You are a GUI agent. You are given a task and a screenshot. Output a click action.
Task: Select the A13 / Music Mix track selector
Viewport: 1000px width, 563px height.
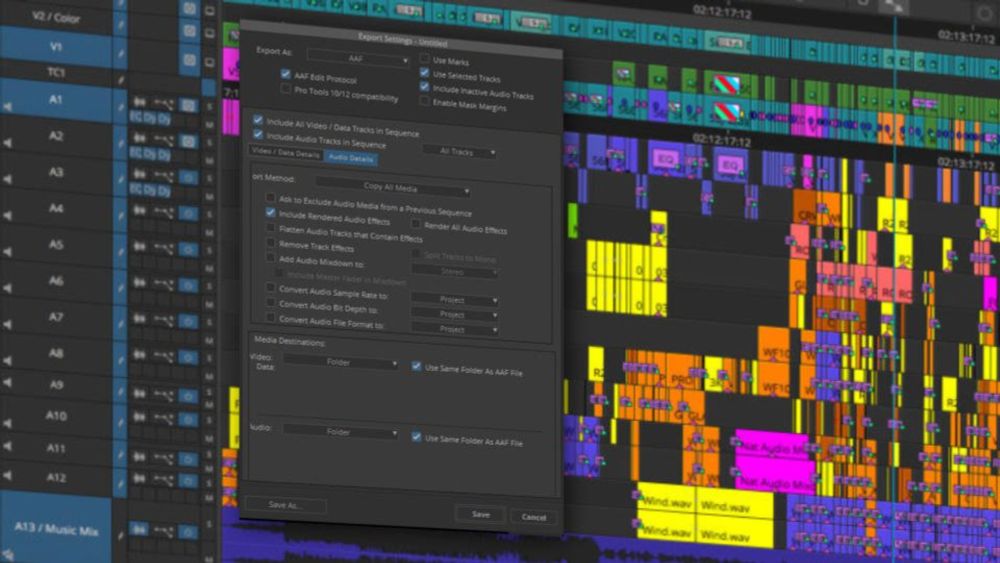point(56,529)
